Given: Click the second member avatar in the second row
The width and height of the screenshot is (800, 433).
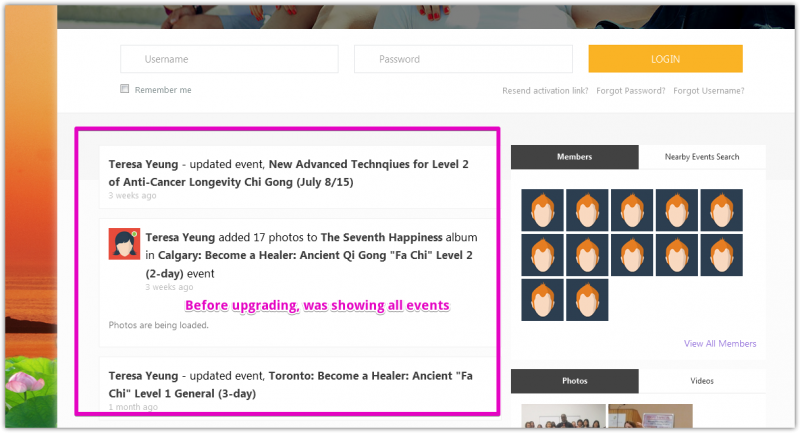Looking at the screenshot, I should pos(587,255).
